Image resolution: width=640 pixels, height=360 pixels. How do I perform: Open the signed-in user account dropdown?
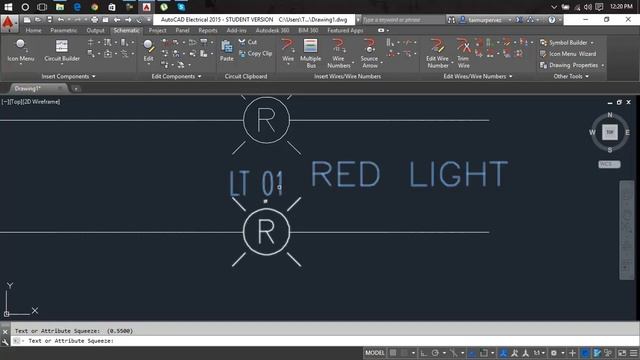pyautogui.click(x=484, y=20)
